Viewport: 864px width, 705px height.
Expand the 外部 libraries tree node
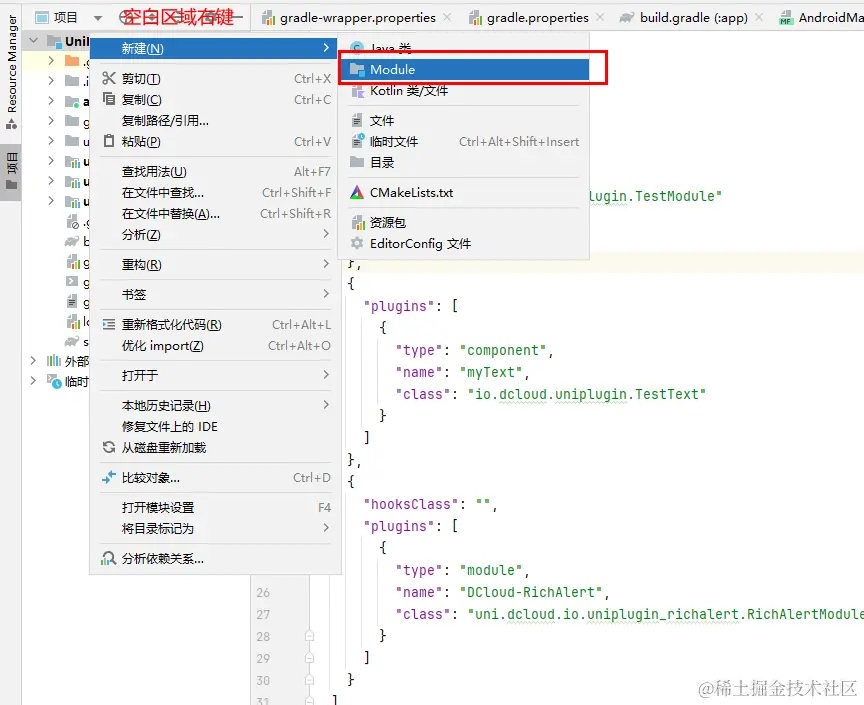pyautogui.click(x=33, y=361)
